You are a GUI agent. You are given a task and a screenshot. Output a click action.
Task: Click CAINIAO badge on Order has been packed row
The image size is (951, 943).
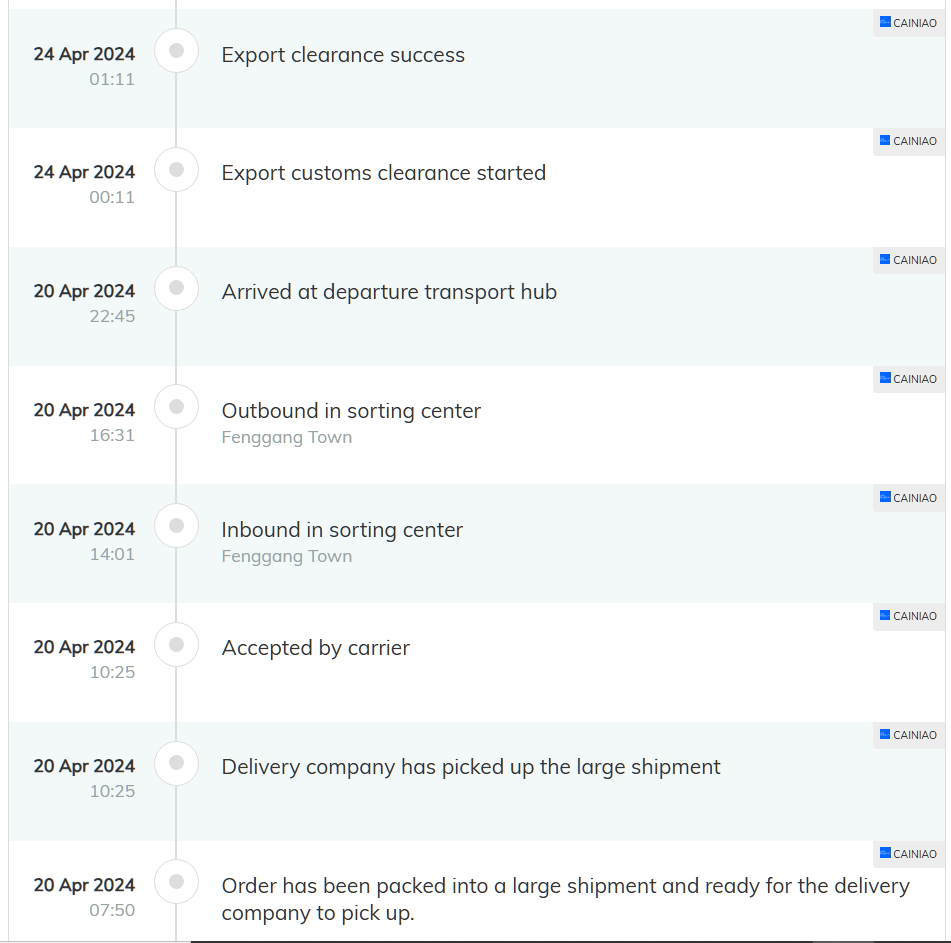[x=909, y=854]
